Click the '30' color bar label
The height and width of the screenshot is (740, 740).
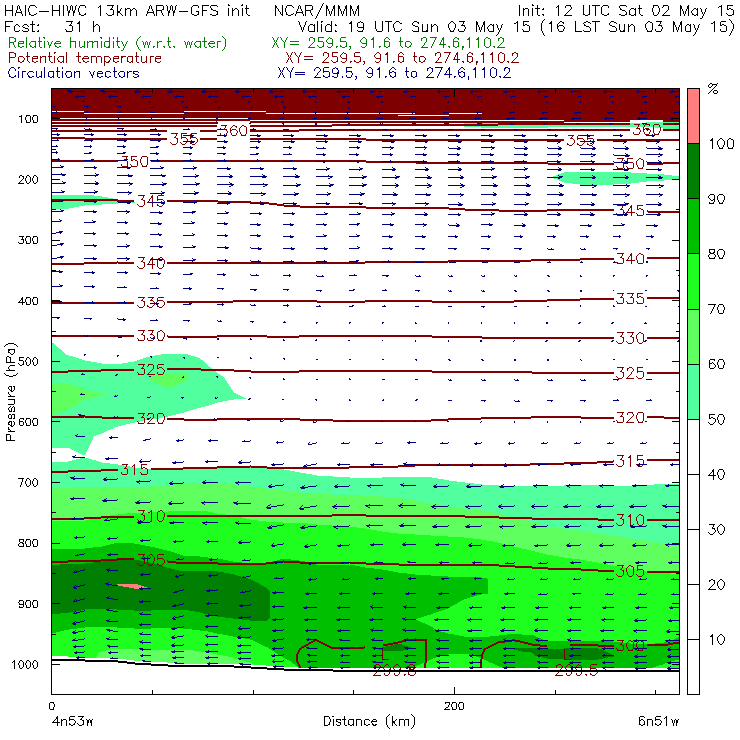point(716,530)
